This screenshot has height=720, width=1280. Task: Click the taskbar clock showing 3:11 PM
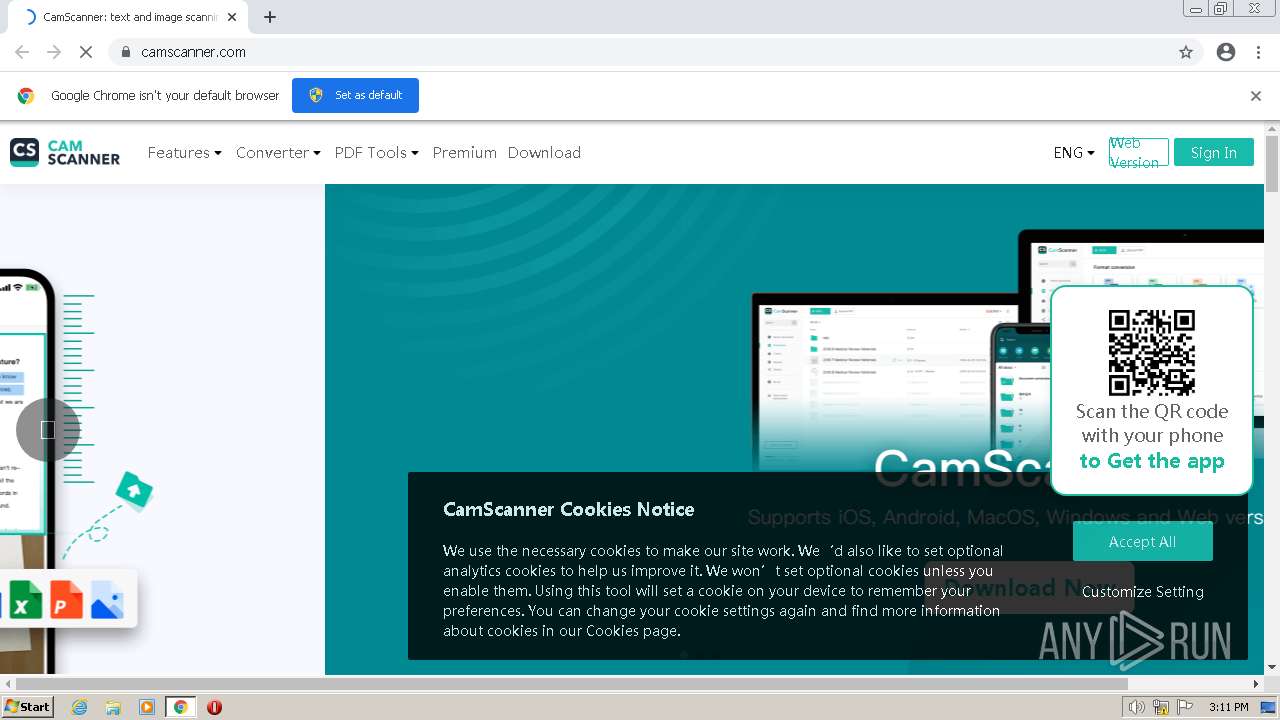(1228, 707)
